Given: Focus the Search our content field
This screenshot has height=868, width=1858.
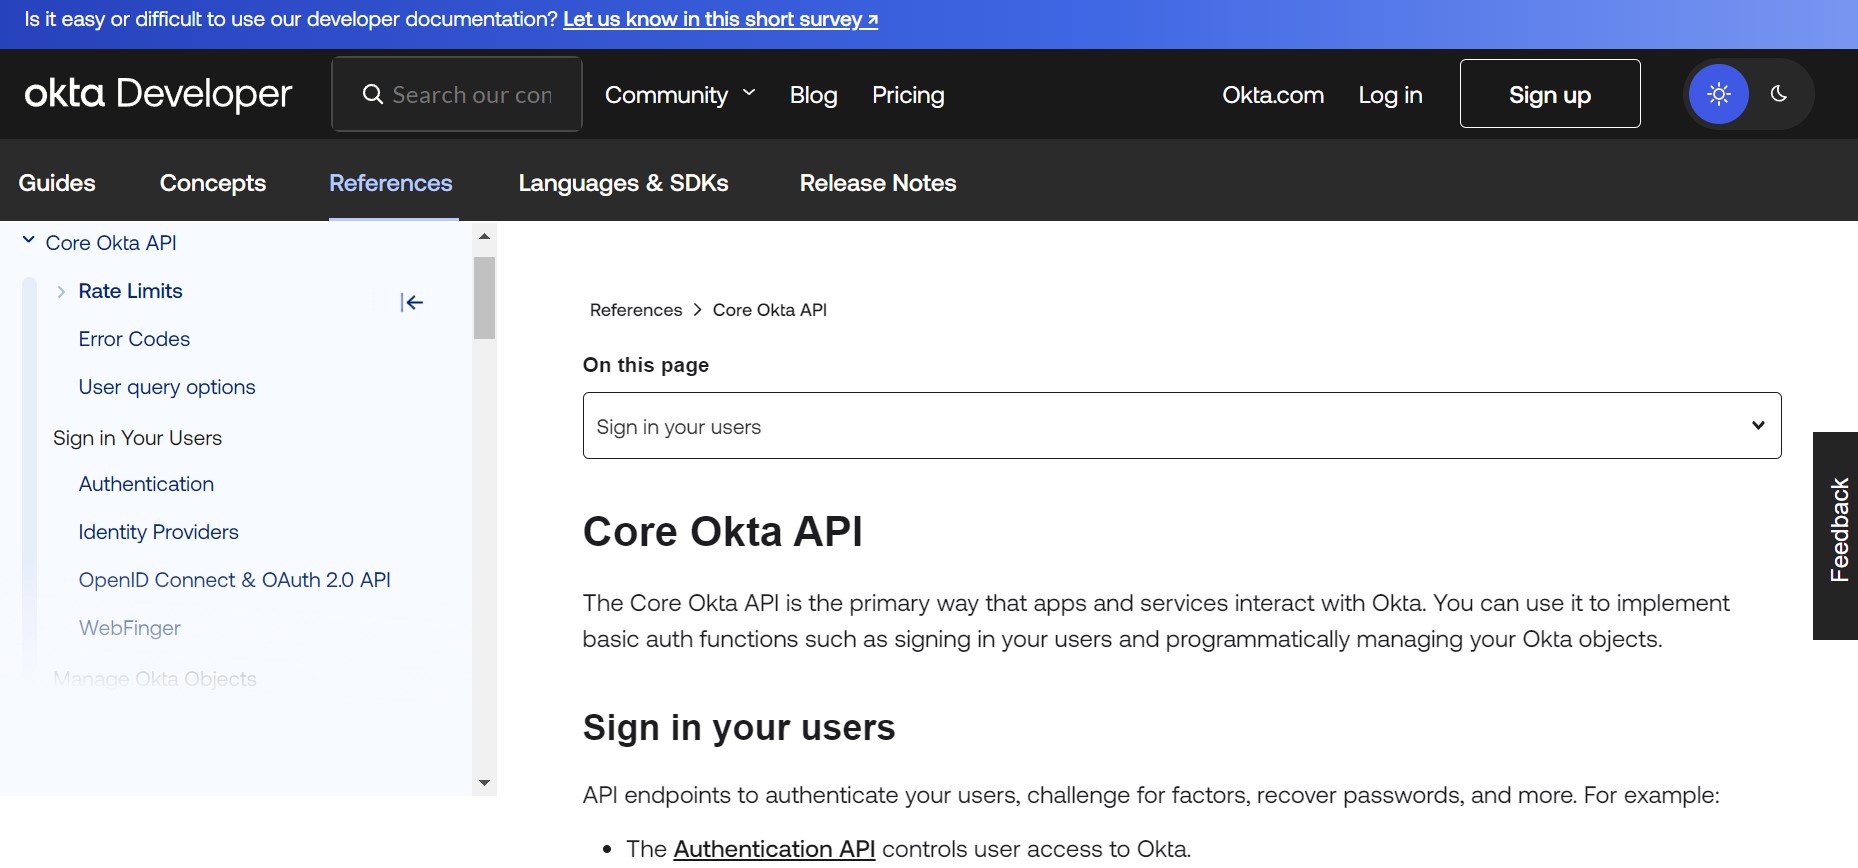Looking at the screenshot, I should 457,94.
